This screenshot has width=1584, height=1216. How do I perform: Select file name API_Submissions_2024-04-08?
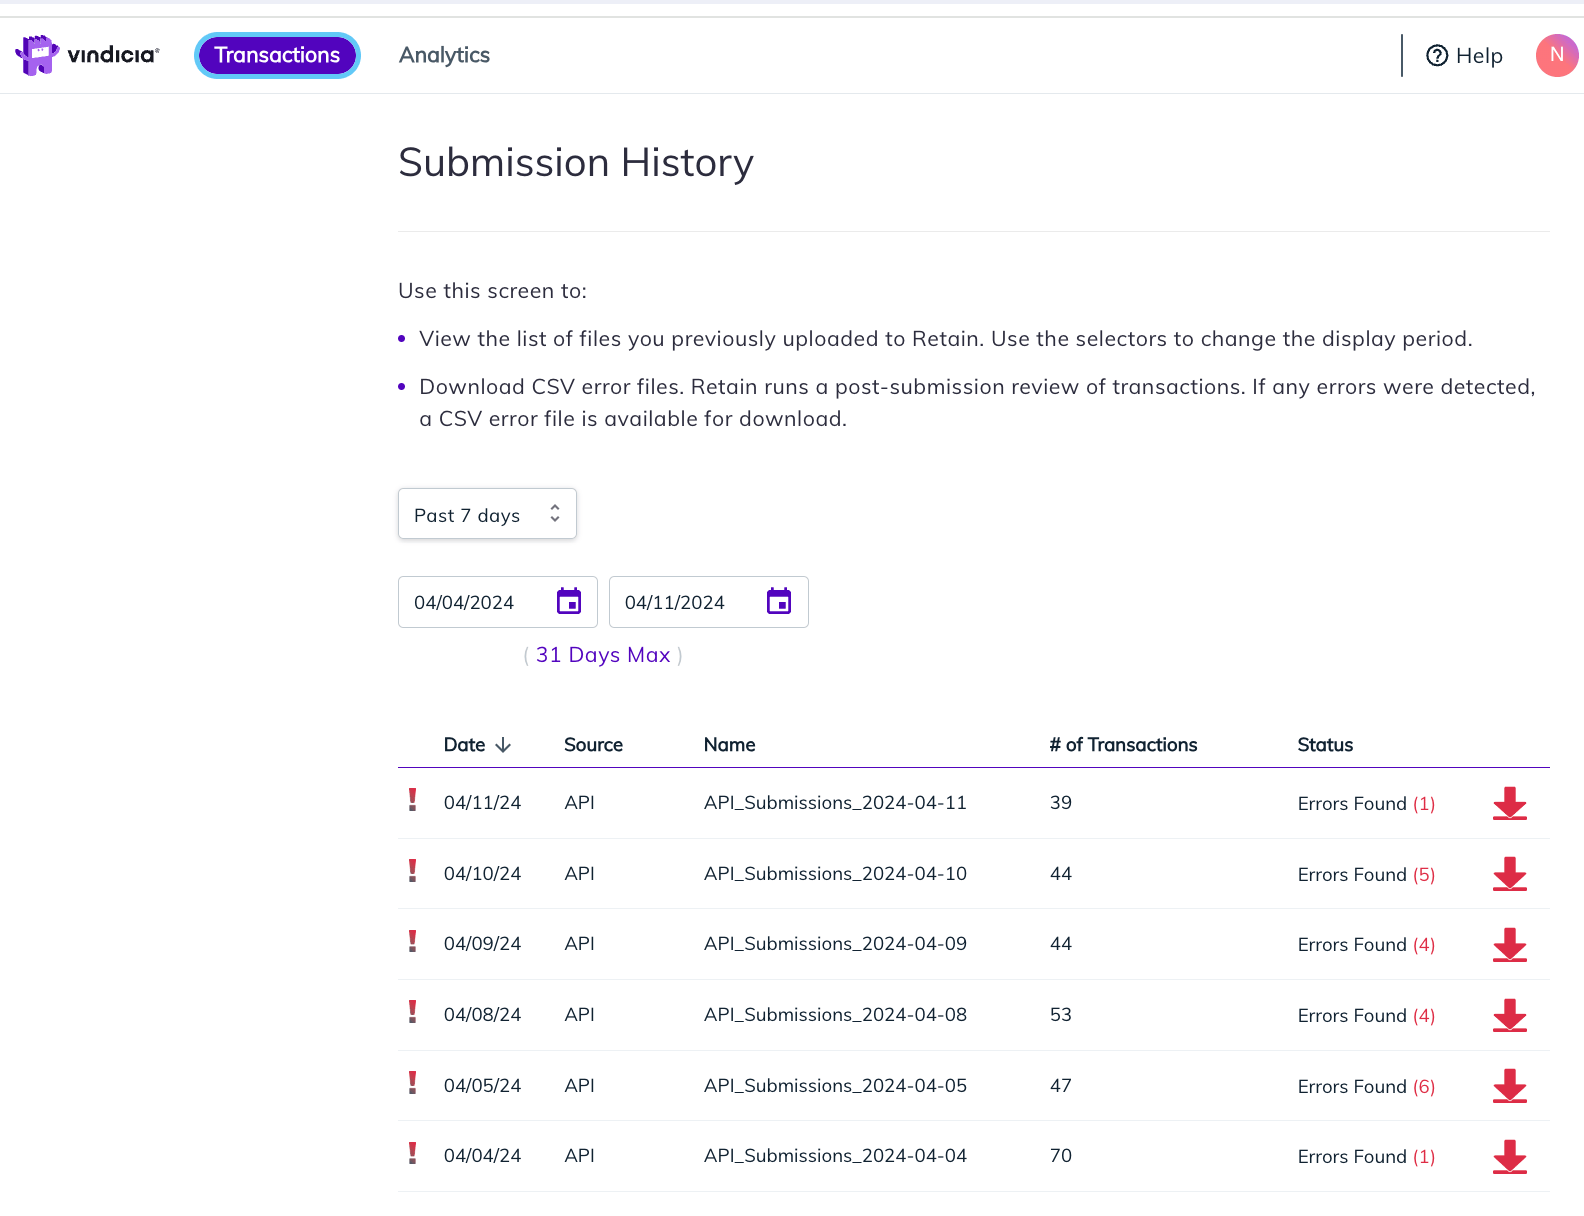point(835,1015)
